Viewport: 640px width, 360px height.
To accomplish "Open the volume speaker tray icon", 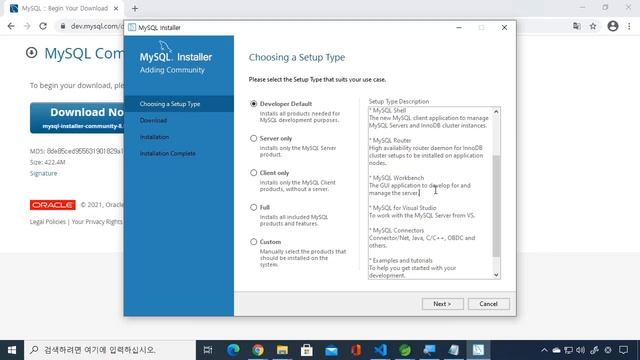I will click(x=580, y=350).
